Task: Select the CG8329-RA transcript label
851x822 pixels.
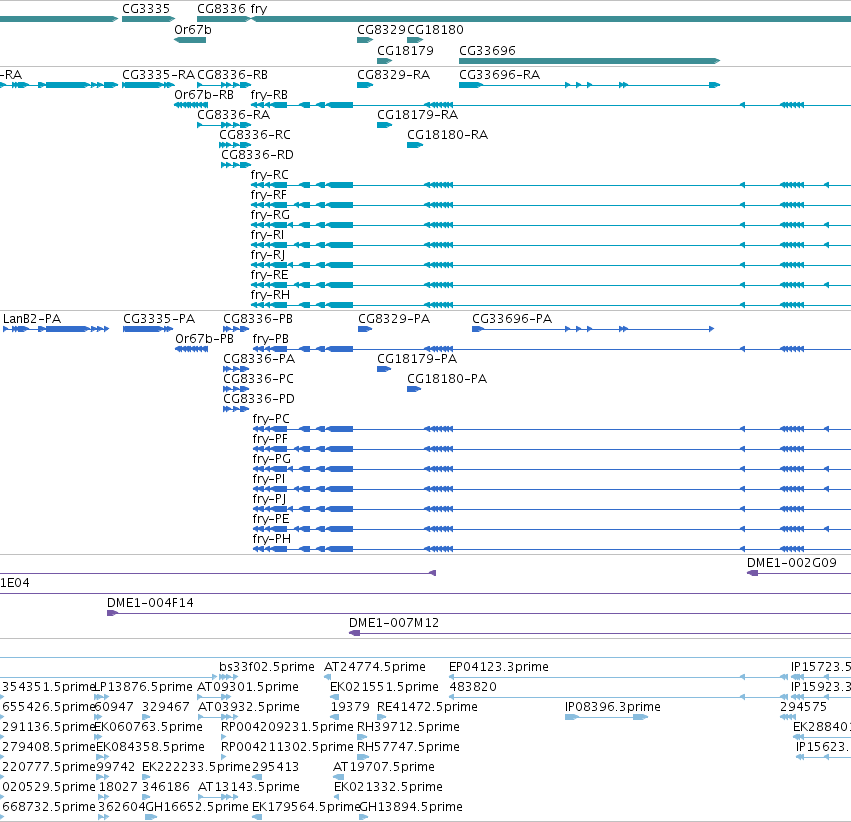Action: pyautogui.click(x=393, y=75)
